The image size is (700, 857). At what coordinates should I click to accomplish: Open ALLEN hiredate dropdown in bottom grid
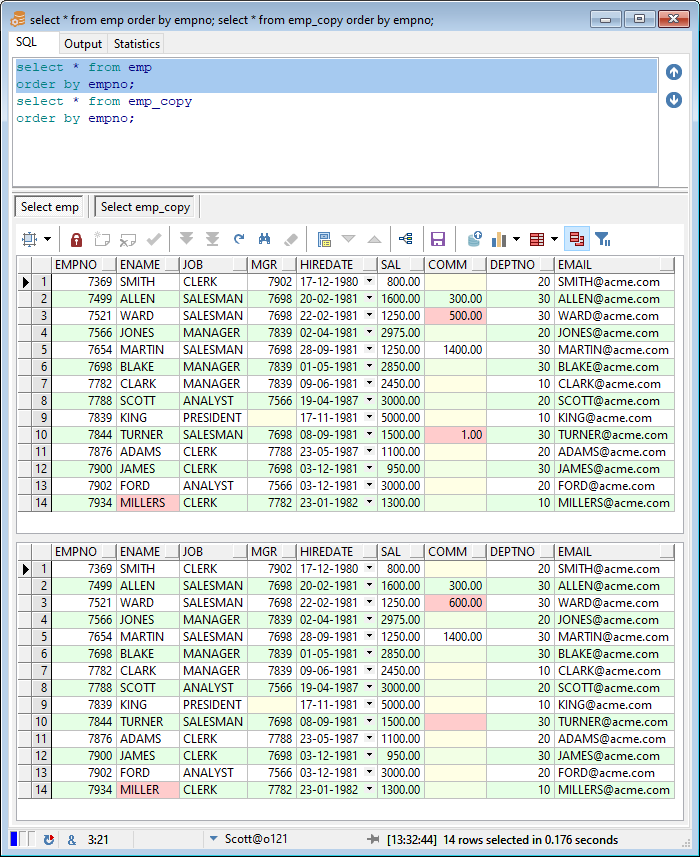click(369, 585)
